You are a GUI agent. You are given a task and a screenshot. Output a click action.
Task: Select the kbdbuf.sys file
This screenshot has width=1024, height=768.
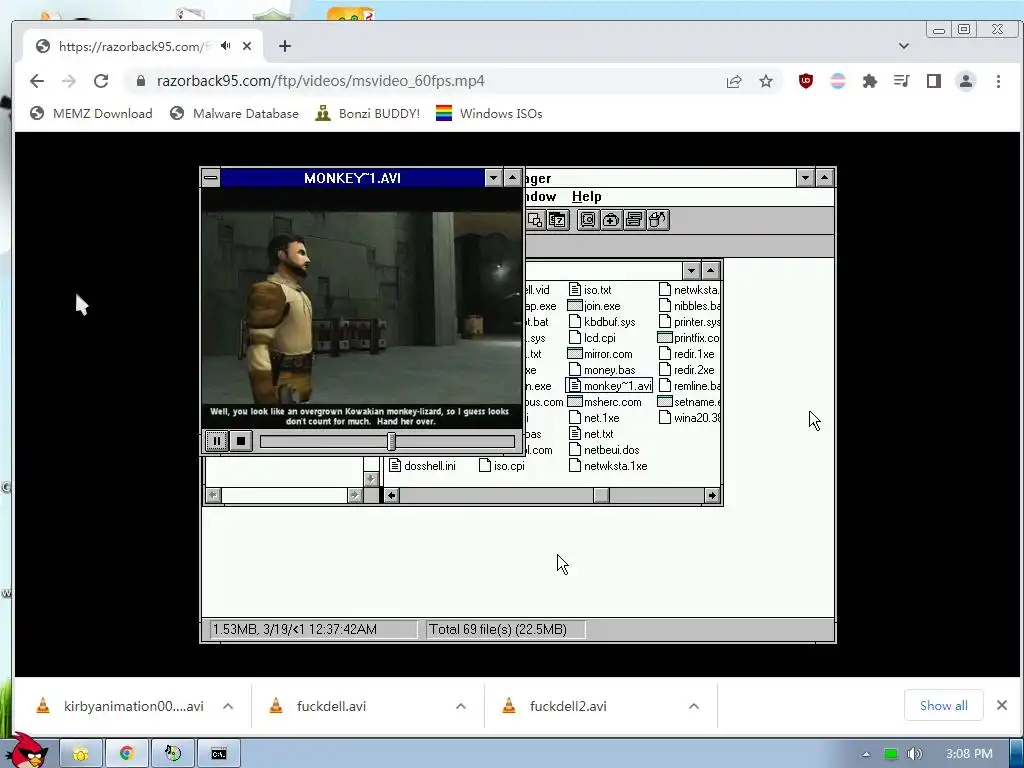click(x=602, y=322)
